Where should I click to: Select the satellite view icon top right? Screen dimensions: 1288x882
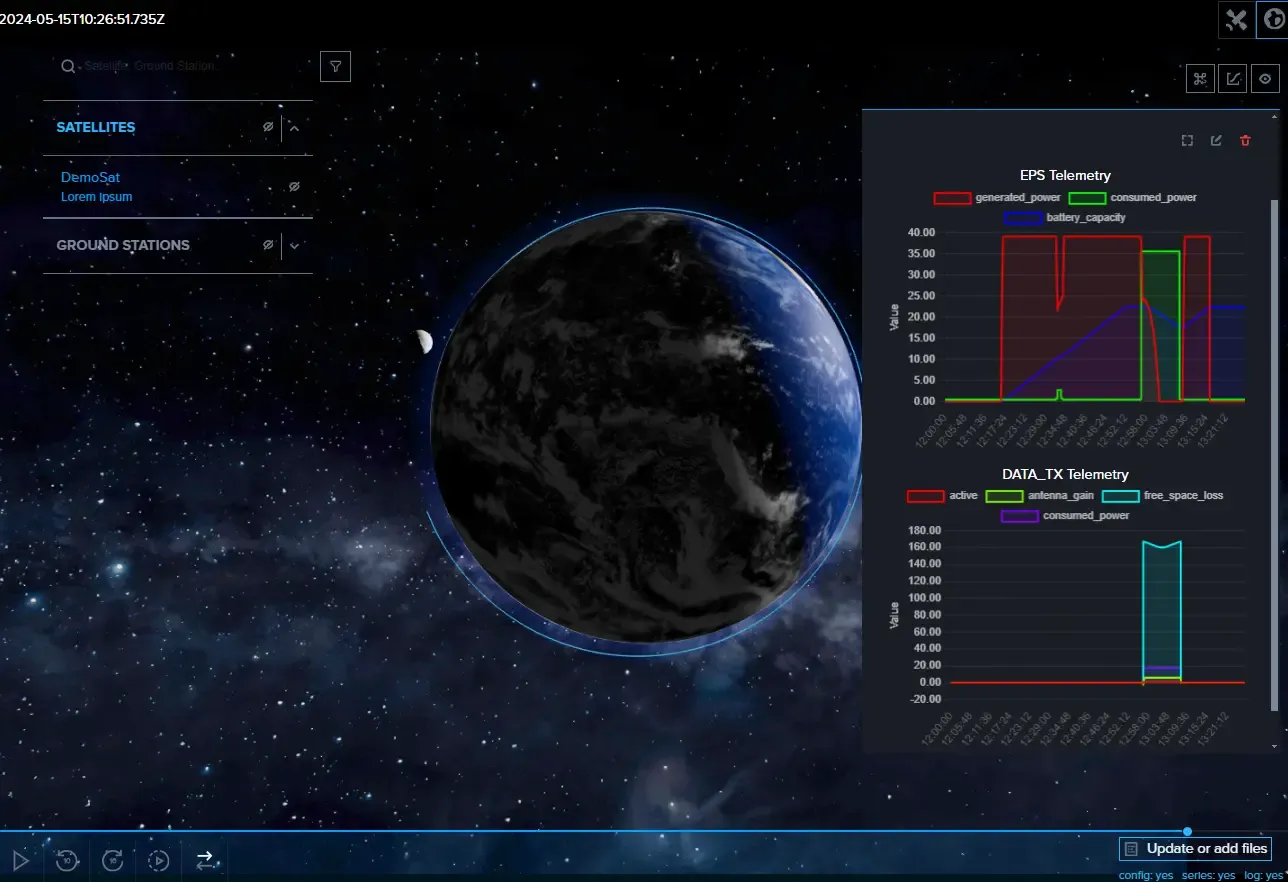point(1235,19)
